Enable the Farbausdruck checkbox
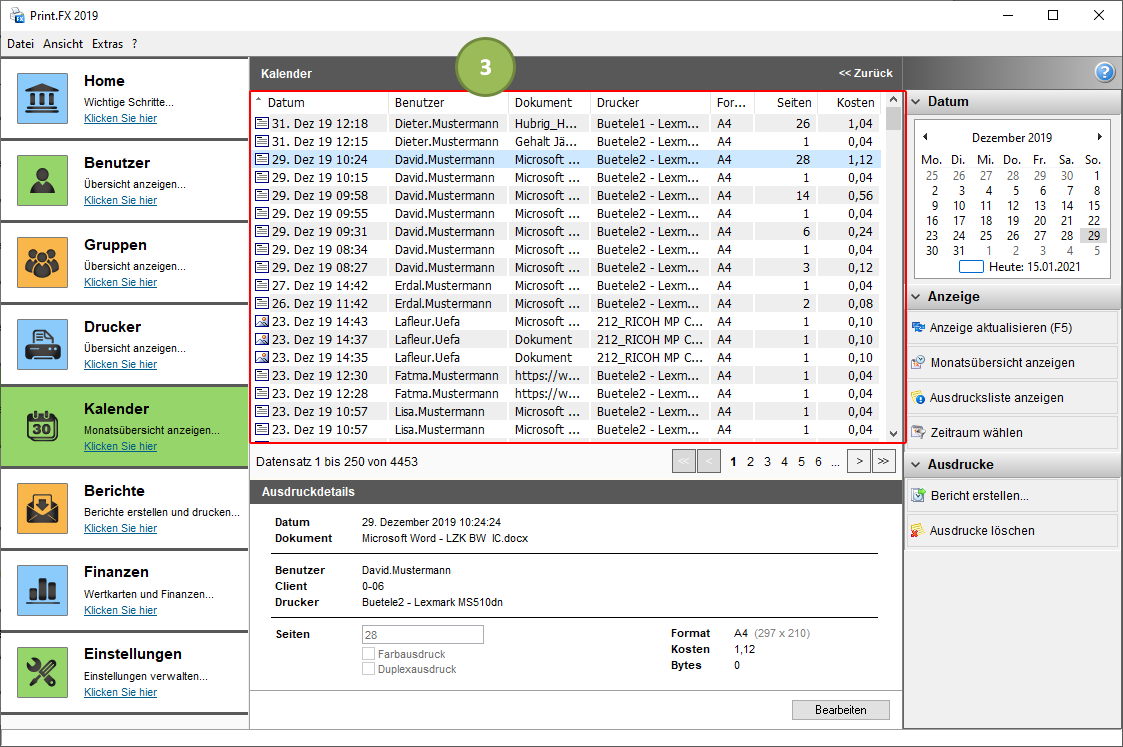The height and width of the screenshot is (747, 1123). [x=368, y=654]
